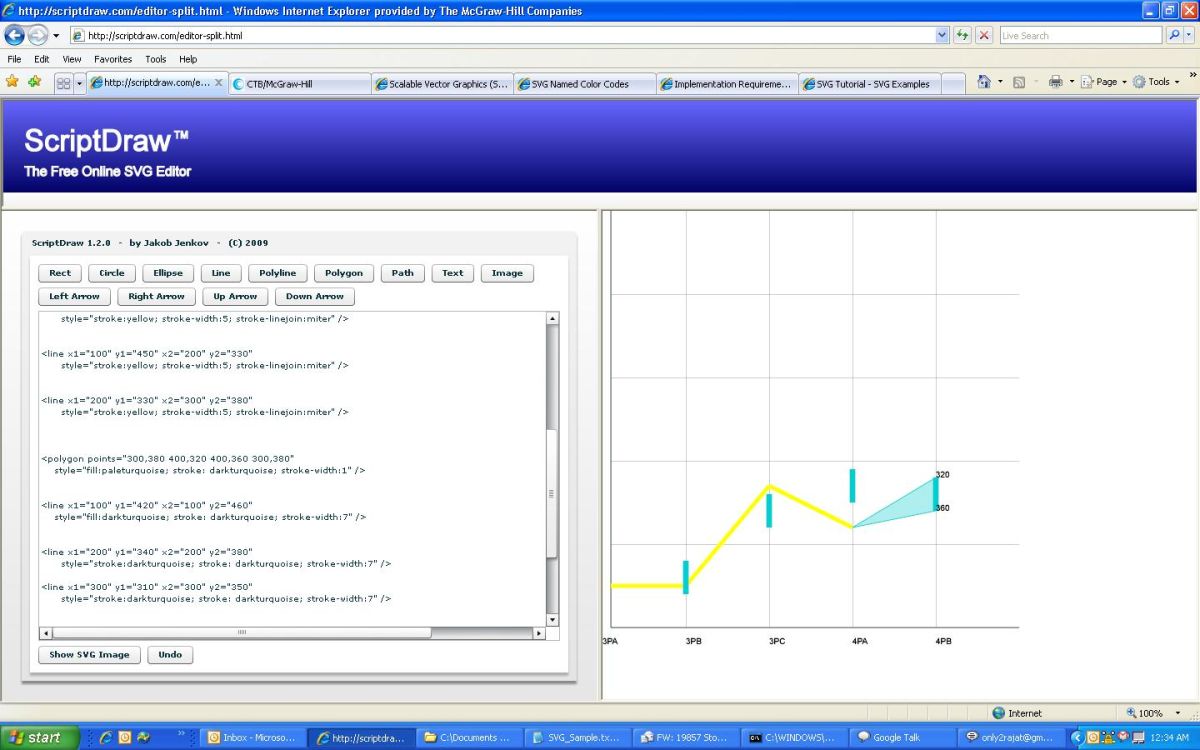Click the polygon points line in code
Viewport: 1200px width, 750px height.
(x=168, y=458)
